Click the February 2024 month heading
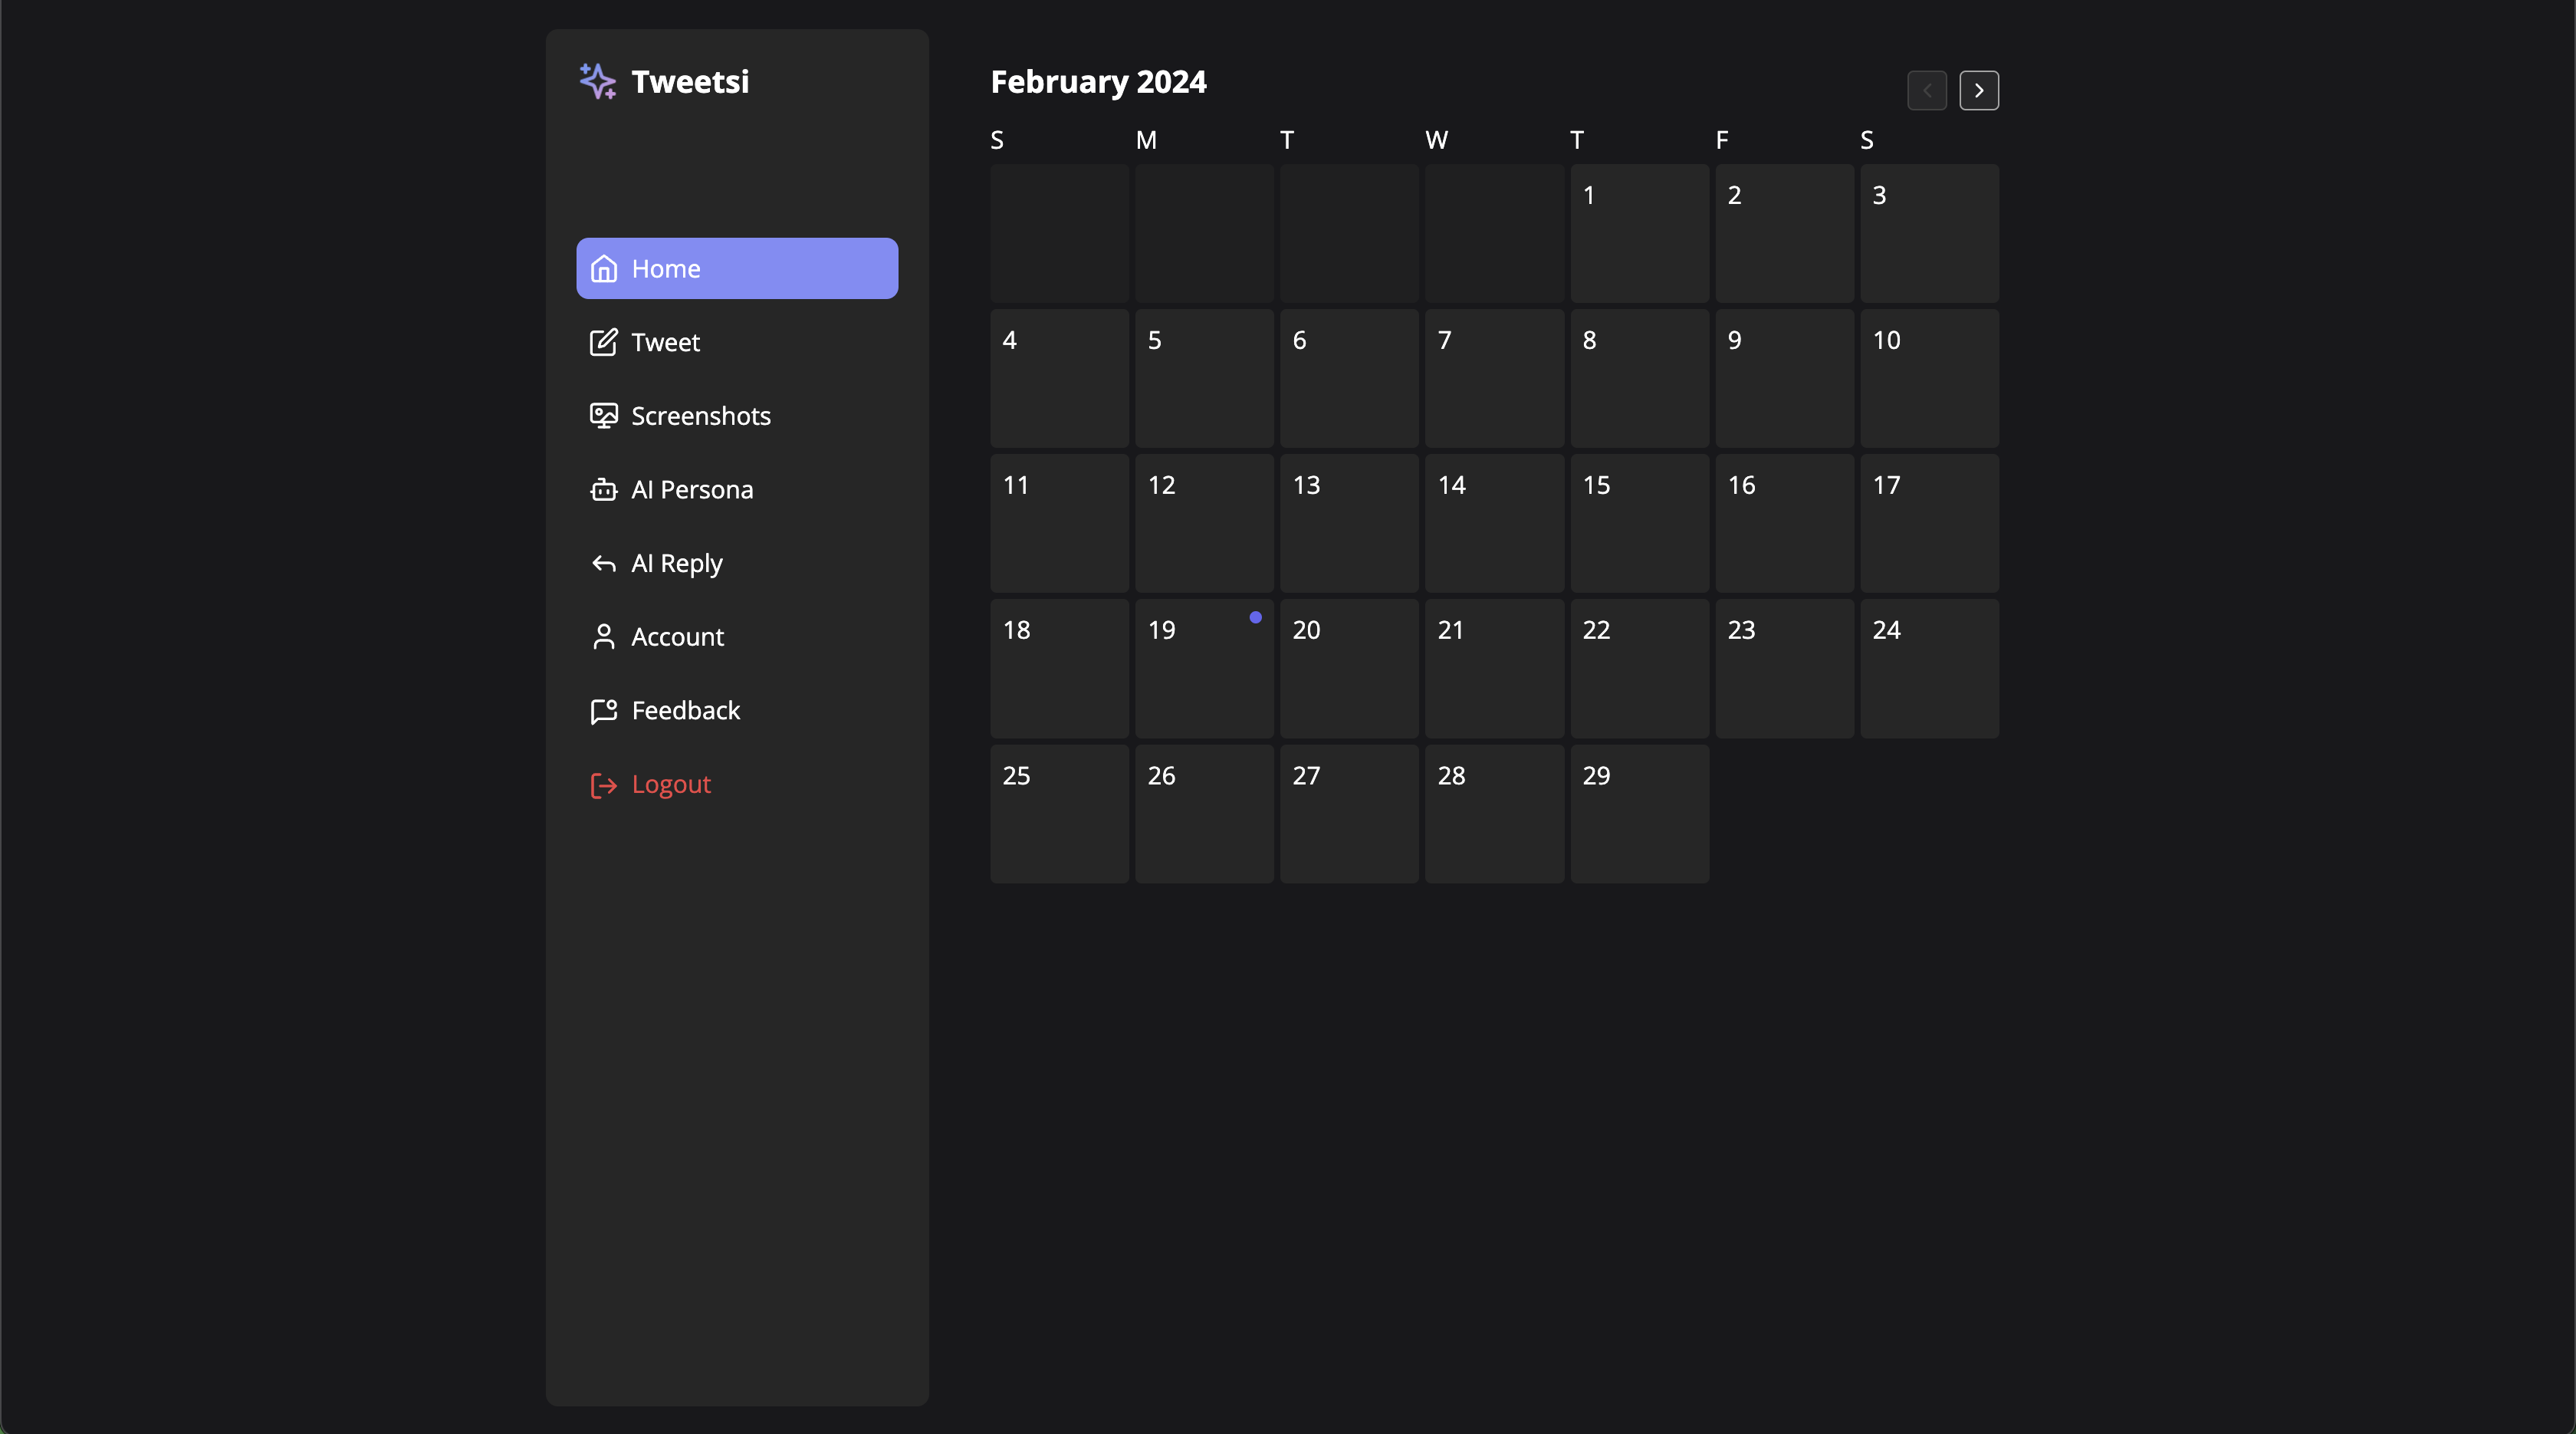The height and width of the screenshot is (1434, 2576). tap(1098, 82)
